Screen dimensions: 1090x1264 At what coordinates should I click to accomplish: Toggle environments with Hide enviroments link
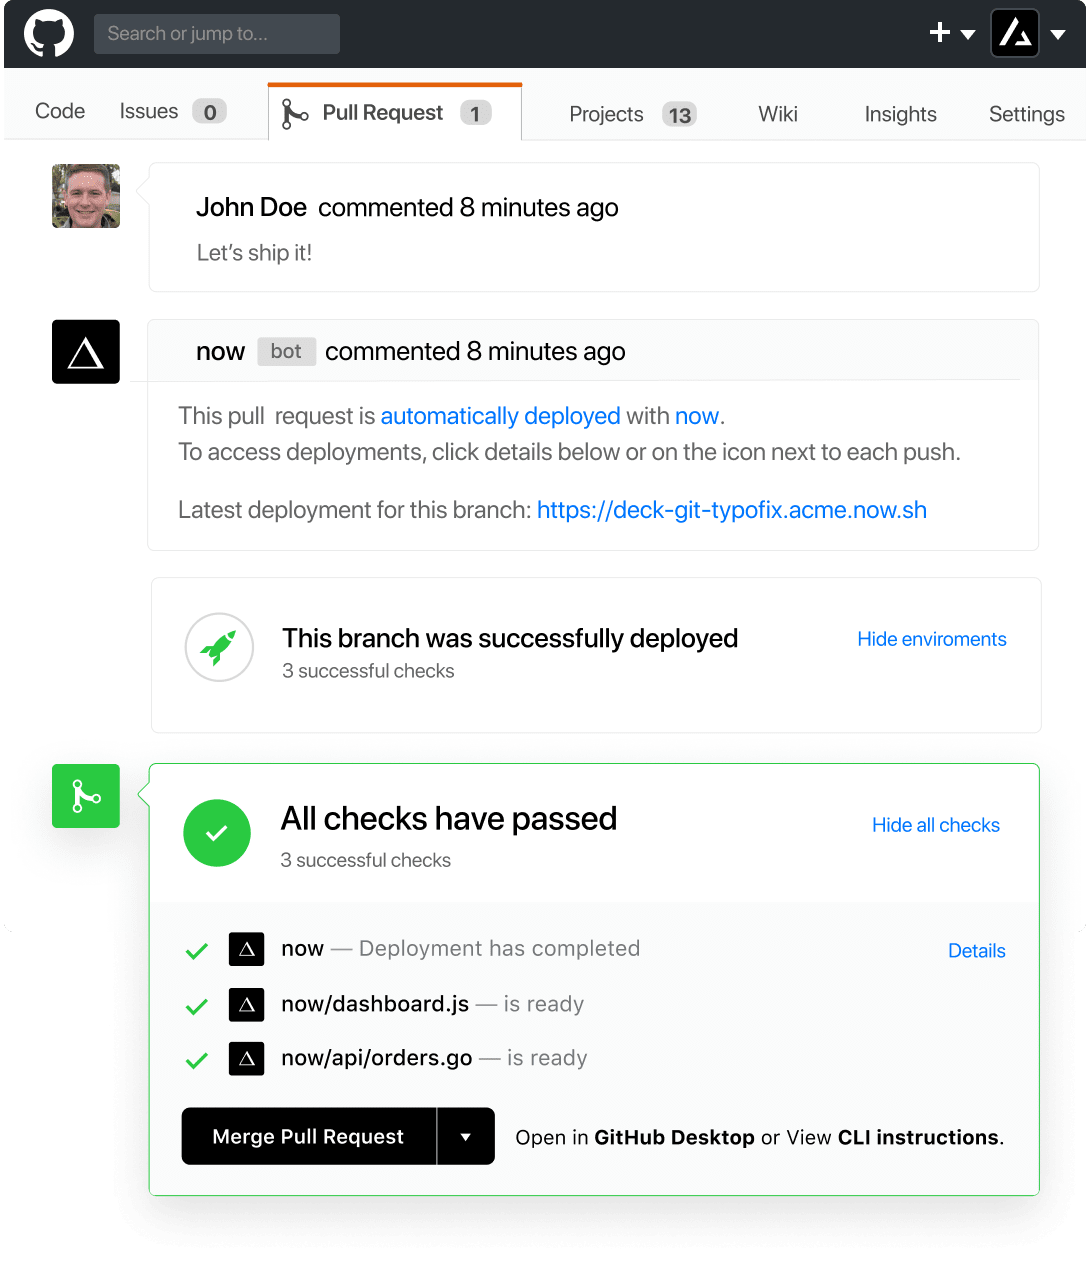click(x=931, y=639)
